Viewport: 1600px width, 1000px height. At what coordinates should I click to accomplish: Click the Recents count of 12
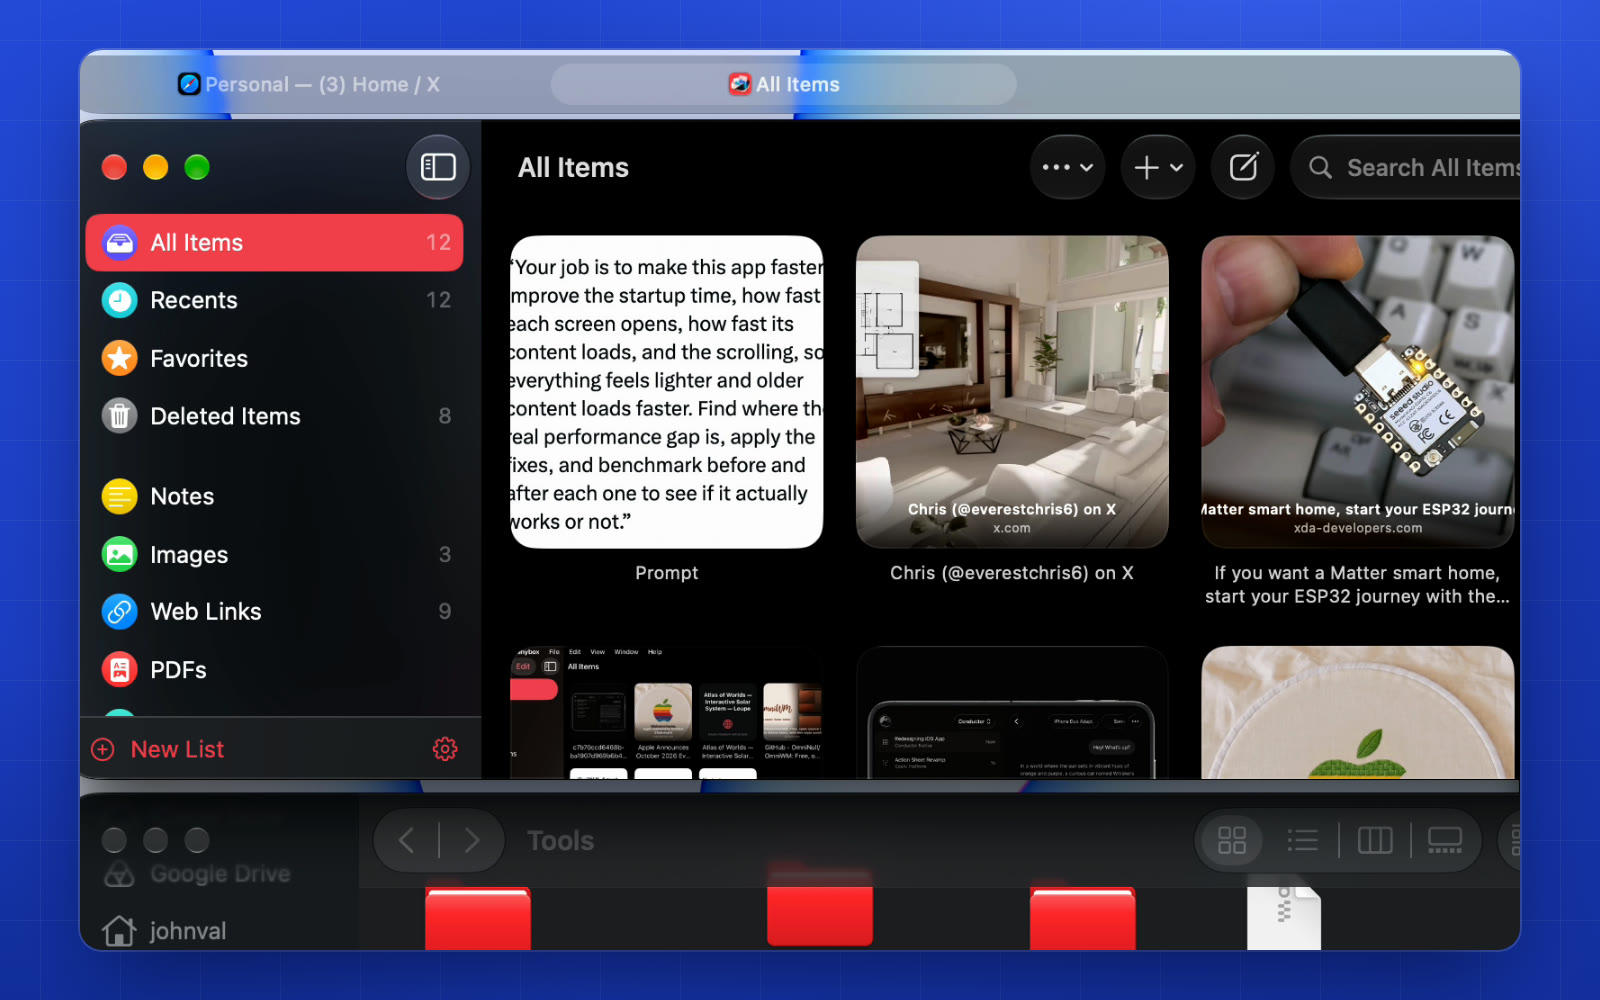coord(438,300)
